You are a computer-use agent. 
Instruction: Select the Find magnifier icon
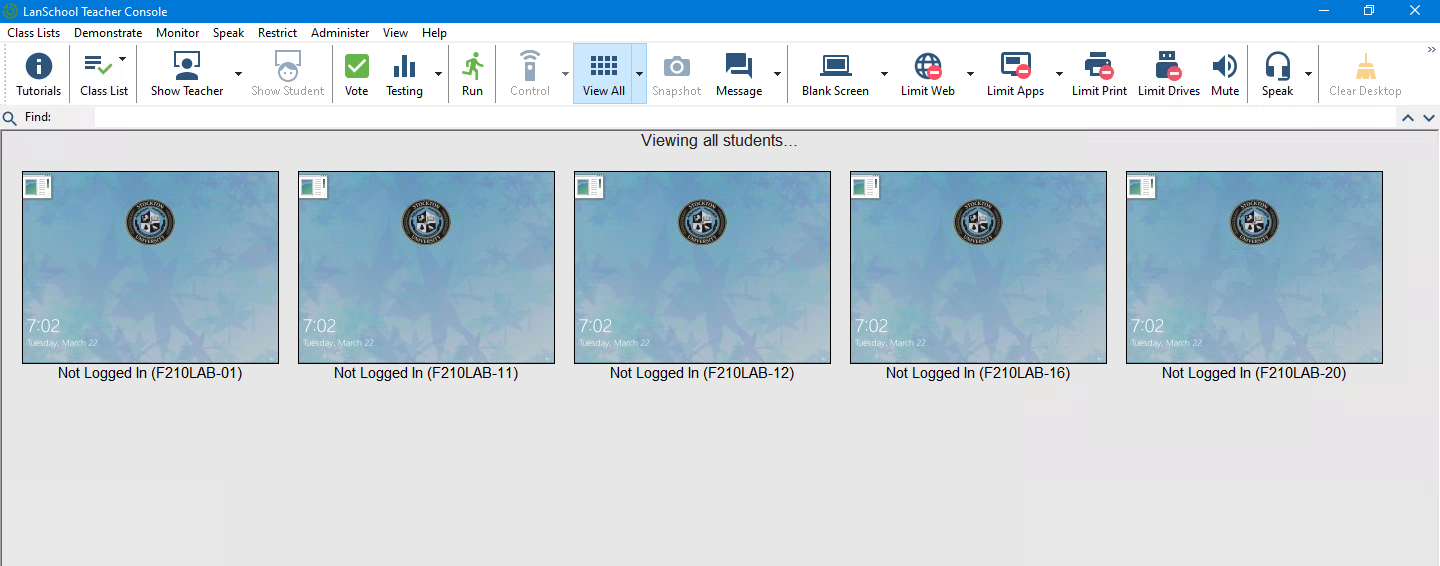coord(10,118)
